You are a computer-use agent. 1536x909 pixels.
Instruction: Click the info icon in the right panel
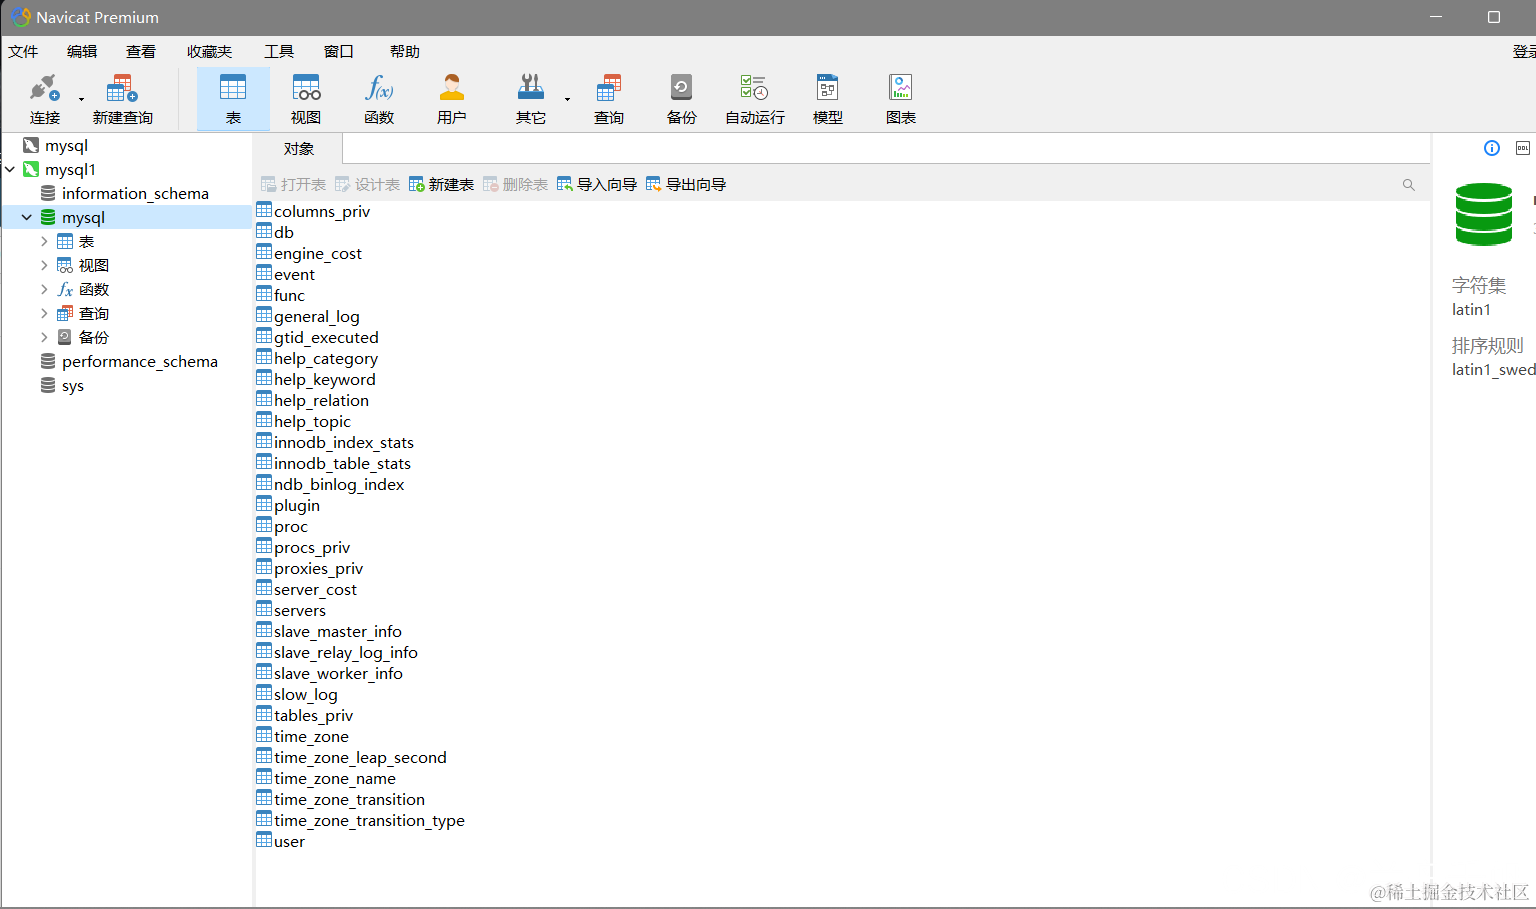[1492, 148]
